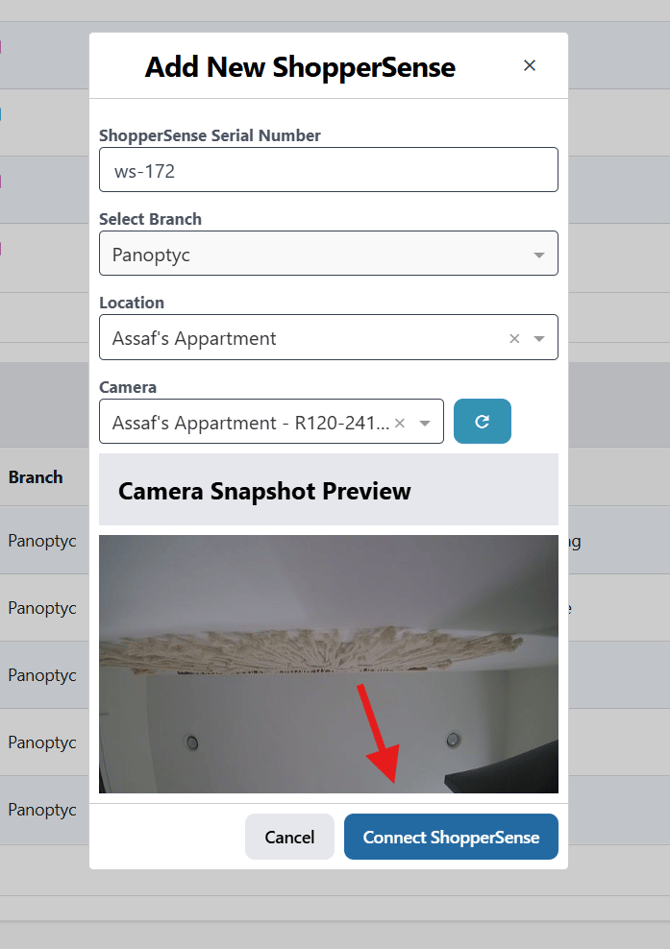Click the camera snapshot preview image
The width and height of the screenshot is (670, 949).
click(328, 663)
